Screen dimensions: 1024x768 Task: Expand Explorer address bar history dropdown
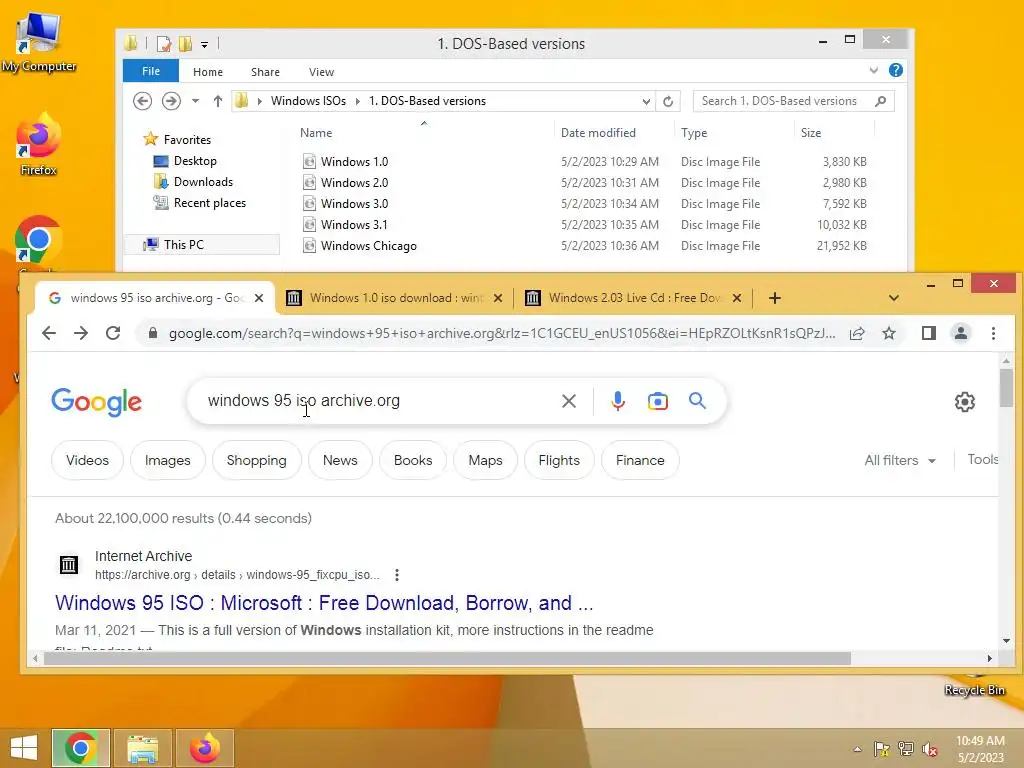[x=646, y=101]
